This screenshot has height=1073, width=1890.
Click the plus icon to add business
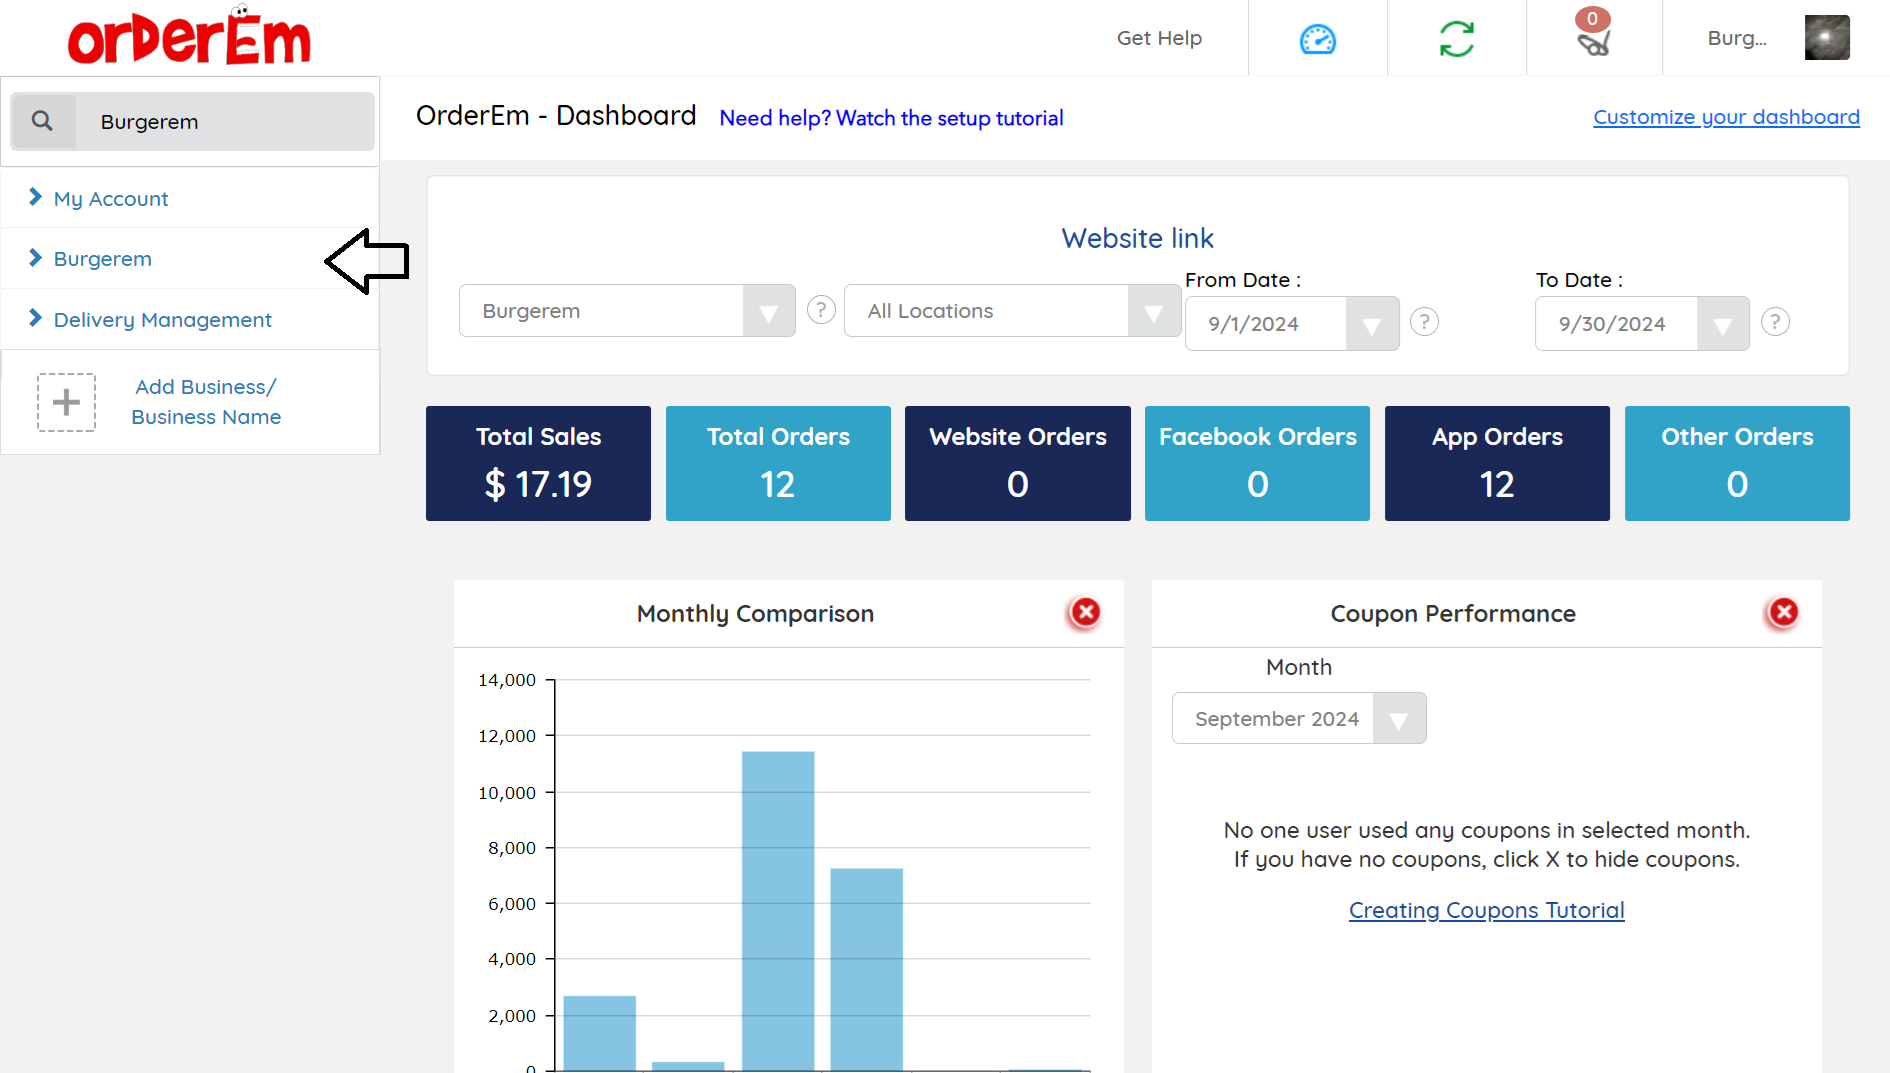click(x=66, y=402)
